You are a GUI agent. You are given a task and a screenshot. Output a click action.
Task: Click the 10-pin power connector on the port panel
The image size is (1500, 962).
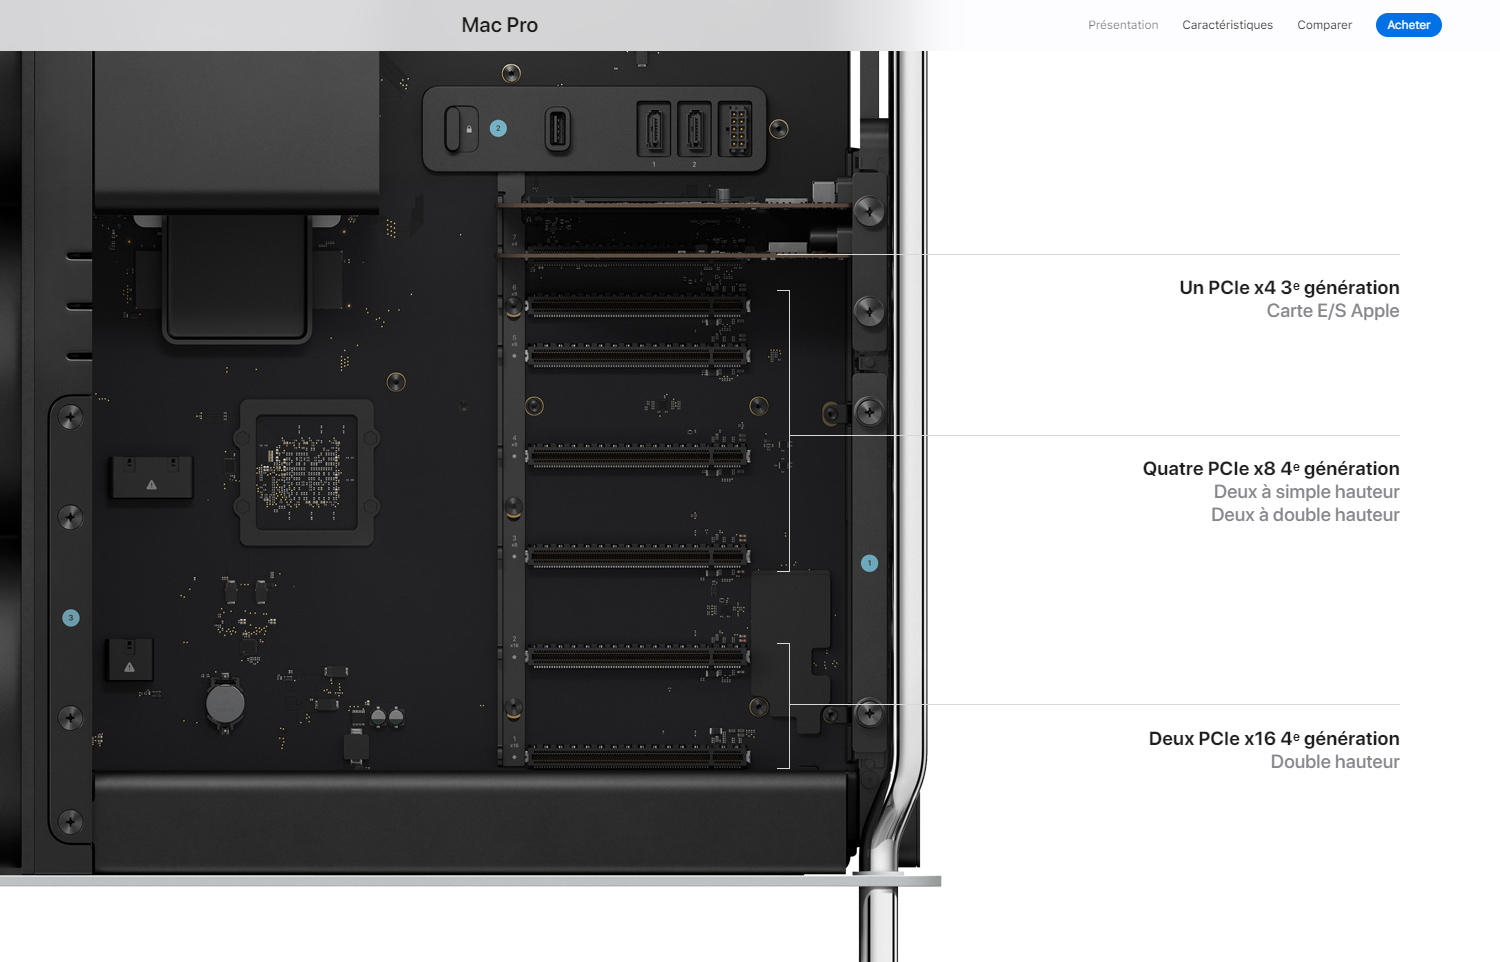[735, 130]
